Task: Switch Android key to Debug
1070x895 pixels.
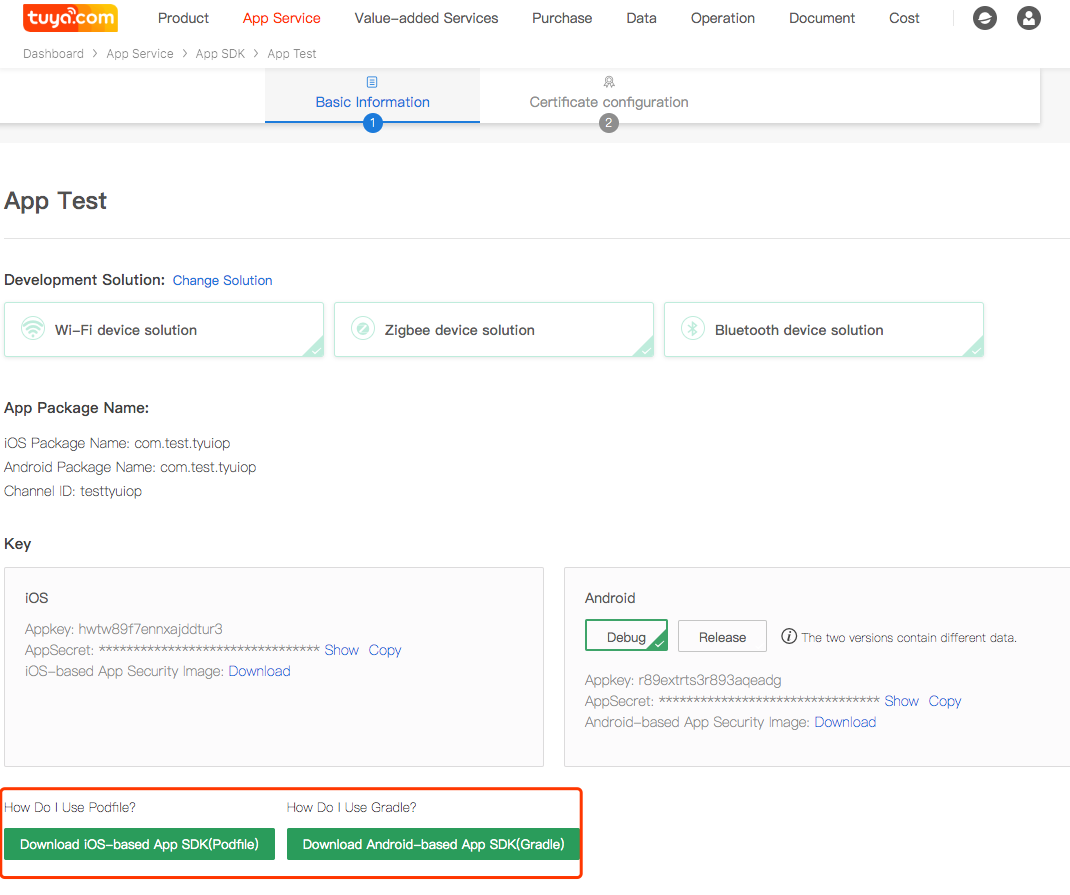Action: [x=626, y=636]
